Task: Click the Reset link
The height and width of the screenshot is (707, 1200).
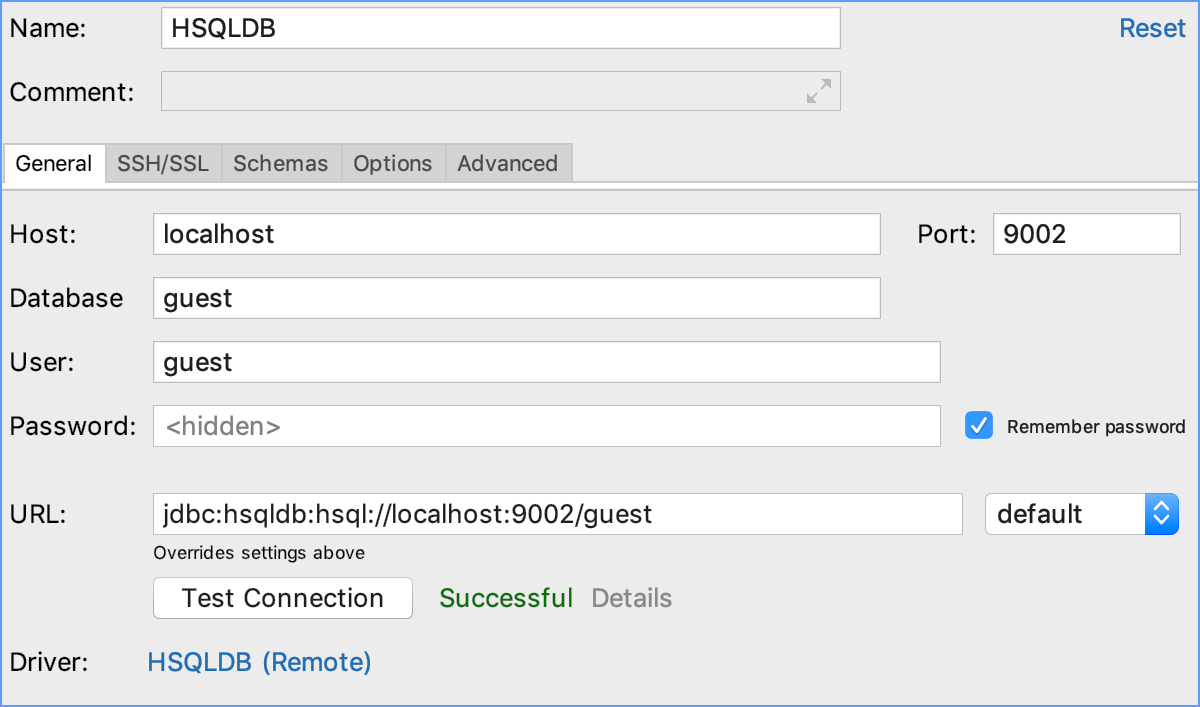Action: click(x=1152, y=28)
